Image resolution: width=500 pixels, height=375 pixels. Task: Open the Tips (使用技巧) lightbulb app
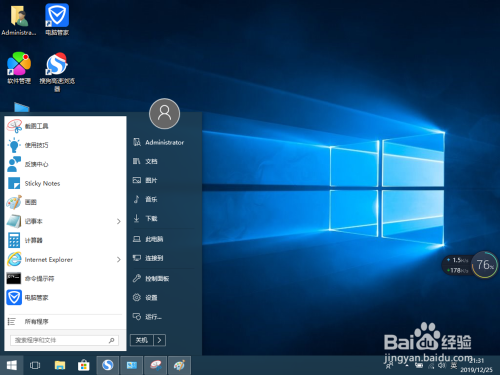pos(65,145)
